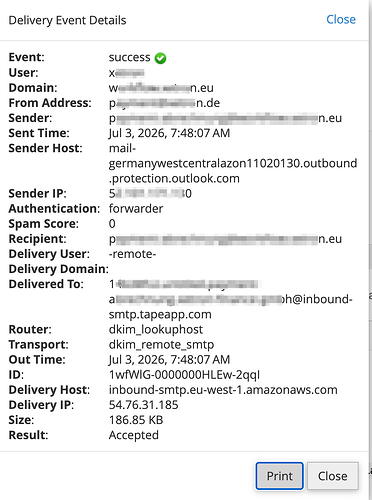Click the Size value 186.85 KB
The image size is (372, 500).
point(136,420)
